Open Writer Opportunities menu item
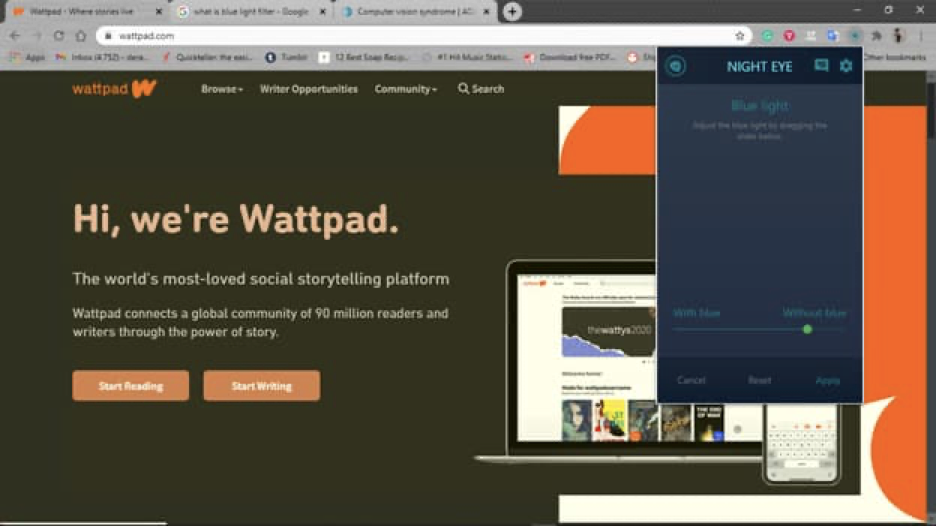The image size is (936, 526). click(x=309, y=89)
